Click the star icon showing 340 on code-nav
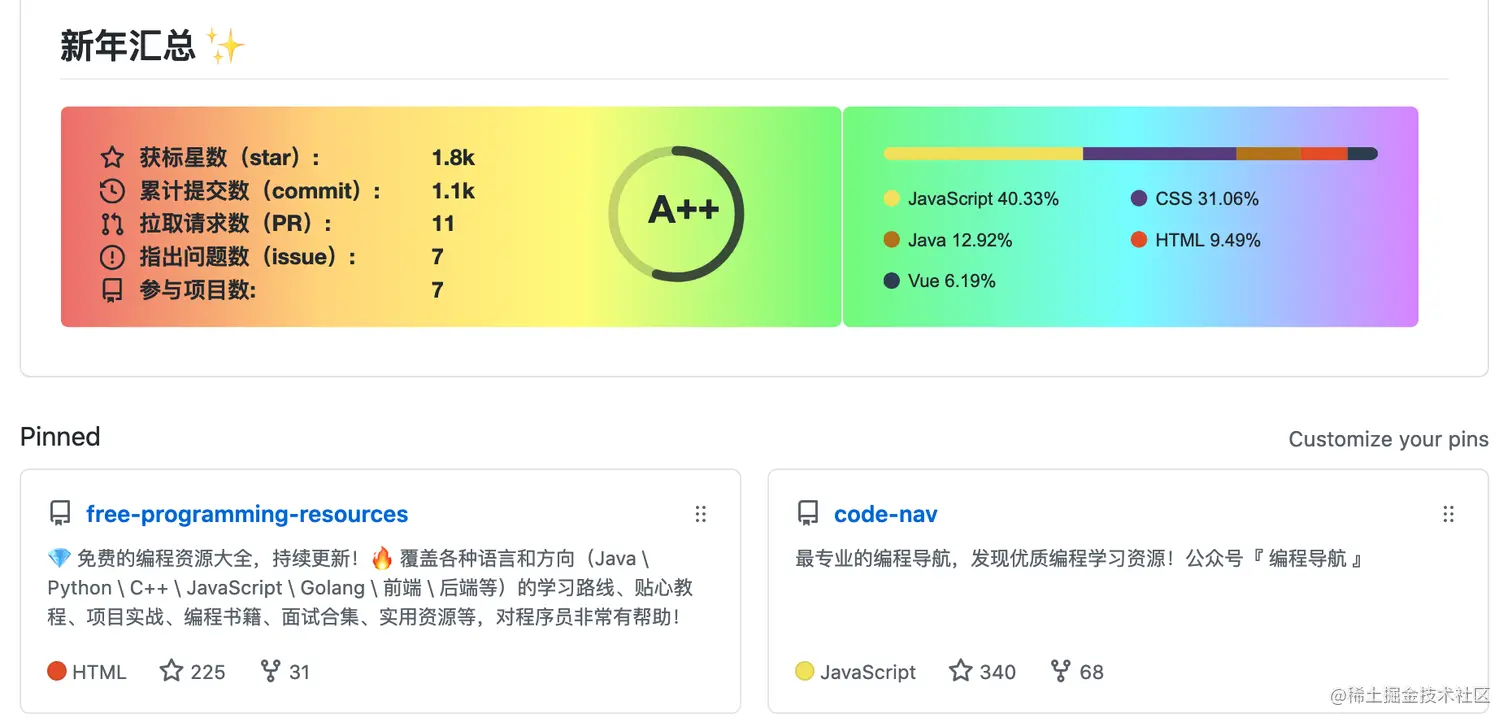Viewport: 1512px width, 727px height. click(x=960, y=671)
